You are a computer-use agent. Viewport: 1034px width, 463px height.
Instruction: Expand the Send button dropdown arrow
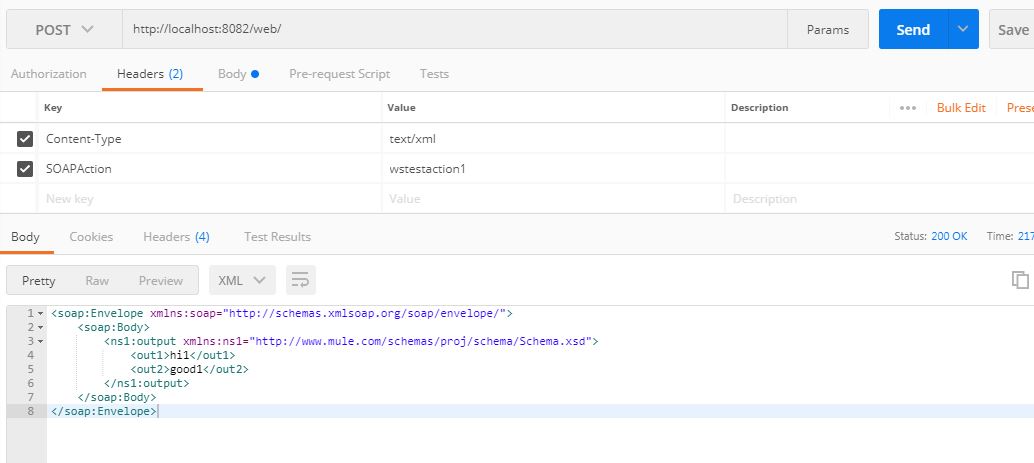963,30
